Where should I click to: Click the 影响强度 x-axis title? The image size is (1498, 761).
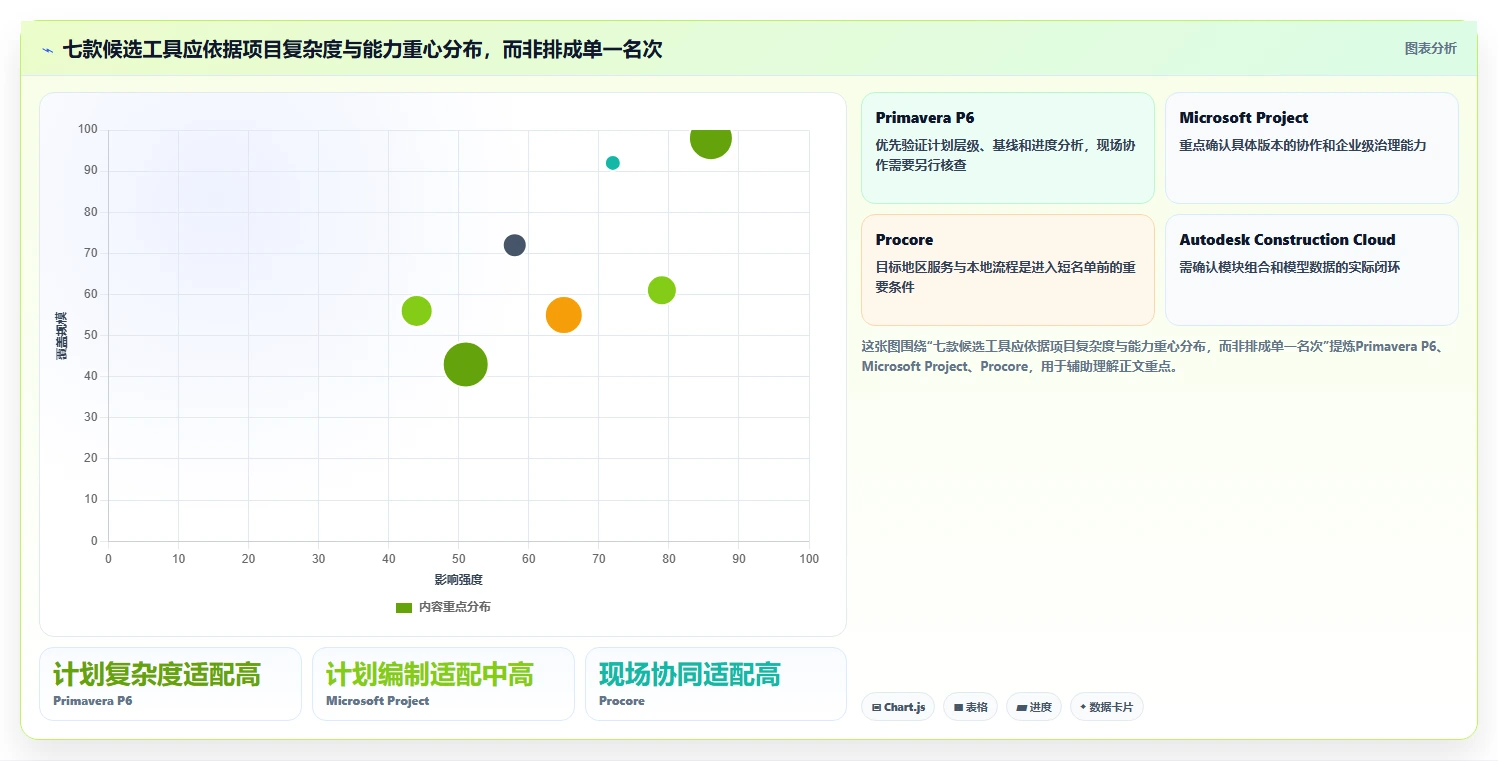click(459, 580)
